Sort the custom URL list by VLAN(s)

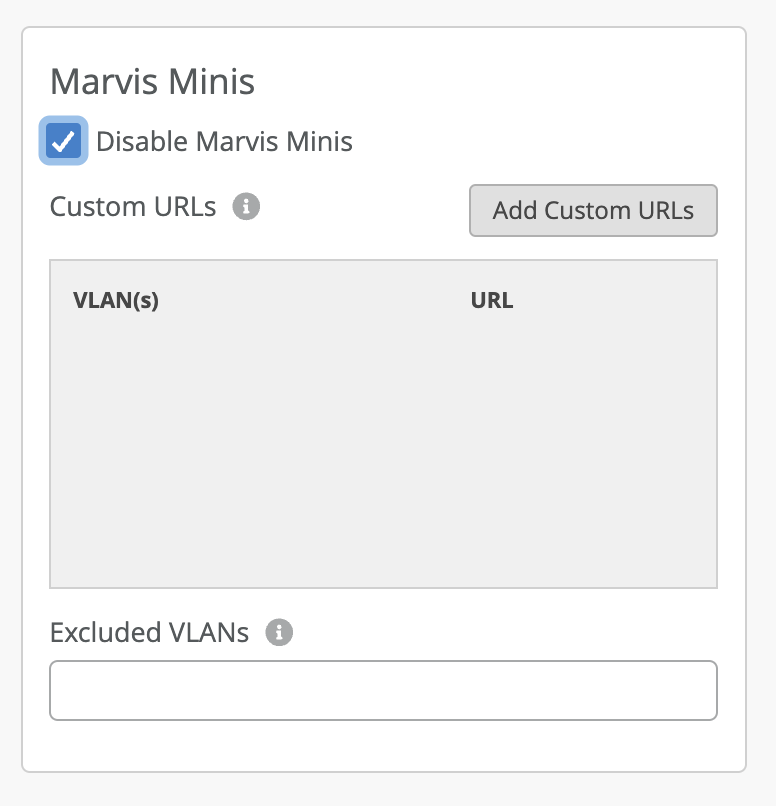tap(116, 300)
